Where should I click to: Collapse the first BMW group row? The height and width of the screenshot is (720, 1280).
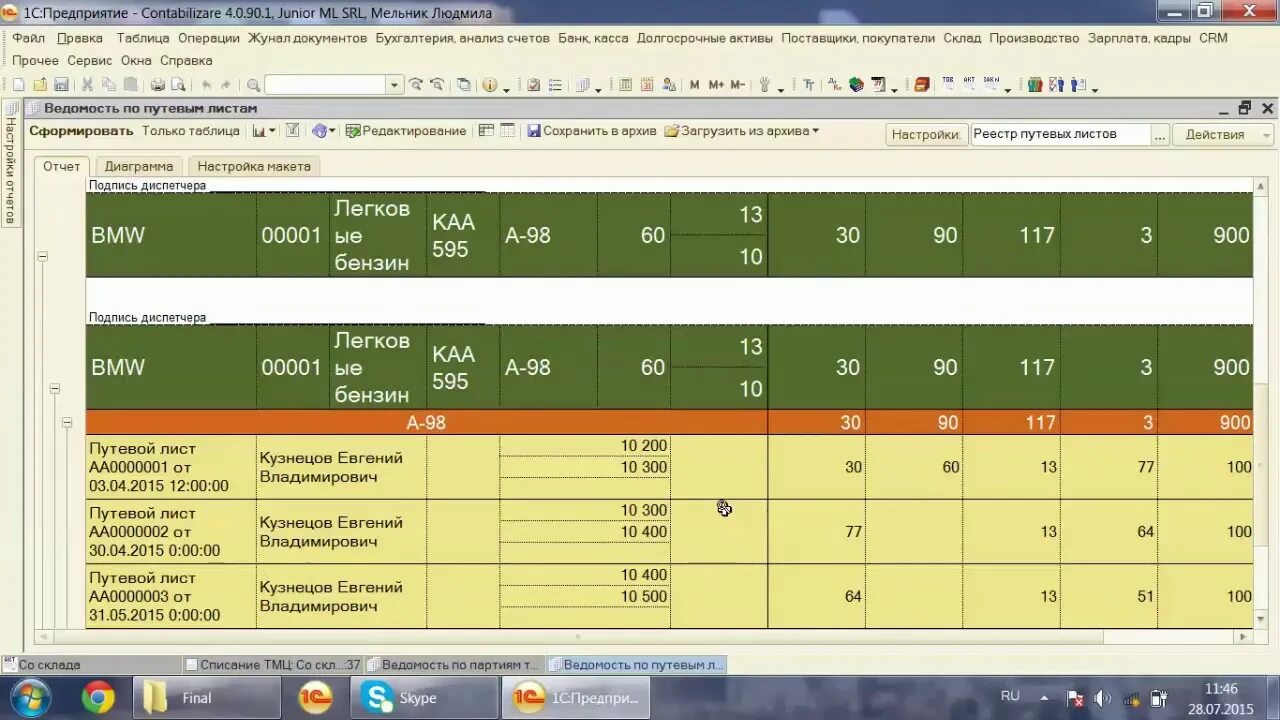42,256
